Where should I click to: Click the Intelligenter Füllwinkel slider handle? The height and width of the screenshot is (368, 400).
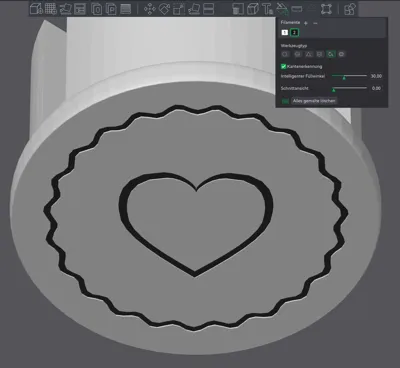(x=344, y=77)
